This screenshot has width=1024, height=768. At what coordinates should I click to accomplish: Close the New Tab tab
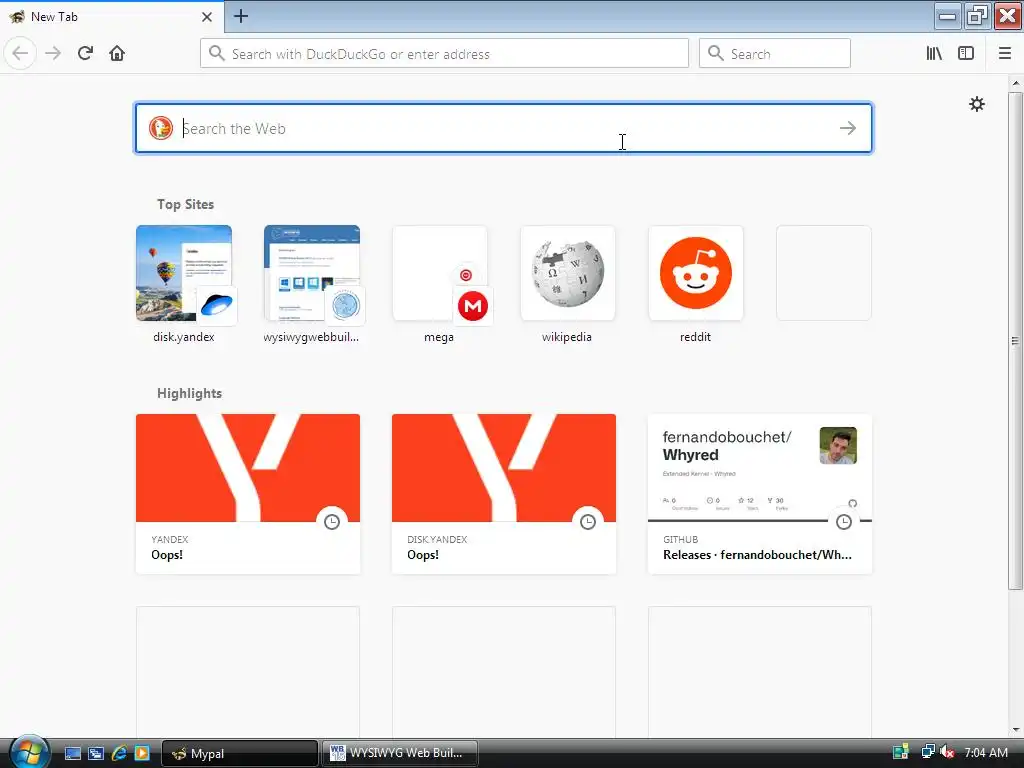click(x=207, y=17)
